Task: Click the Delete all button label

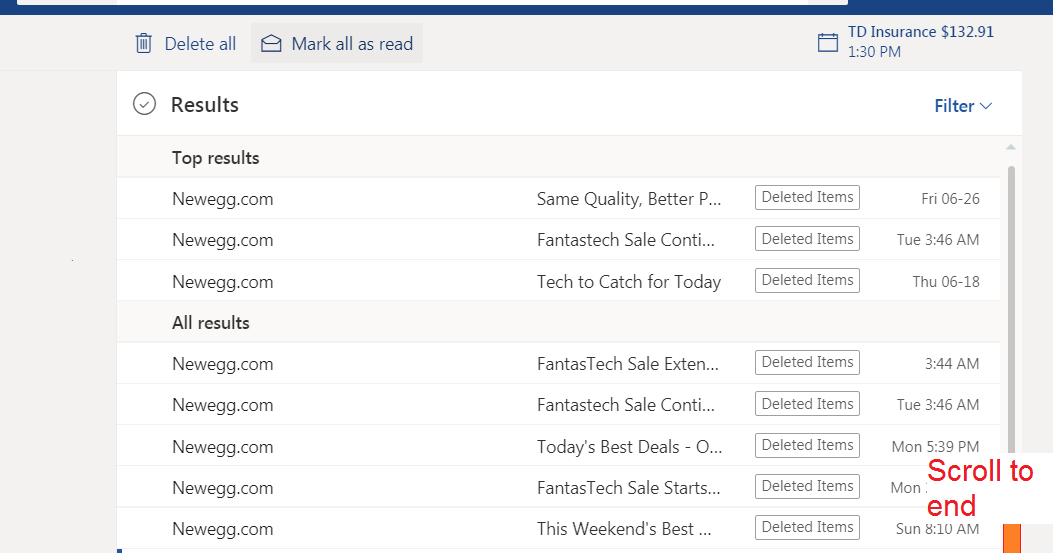Action: (x=200, y=44)
